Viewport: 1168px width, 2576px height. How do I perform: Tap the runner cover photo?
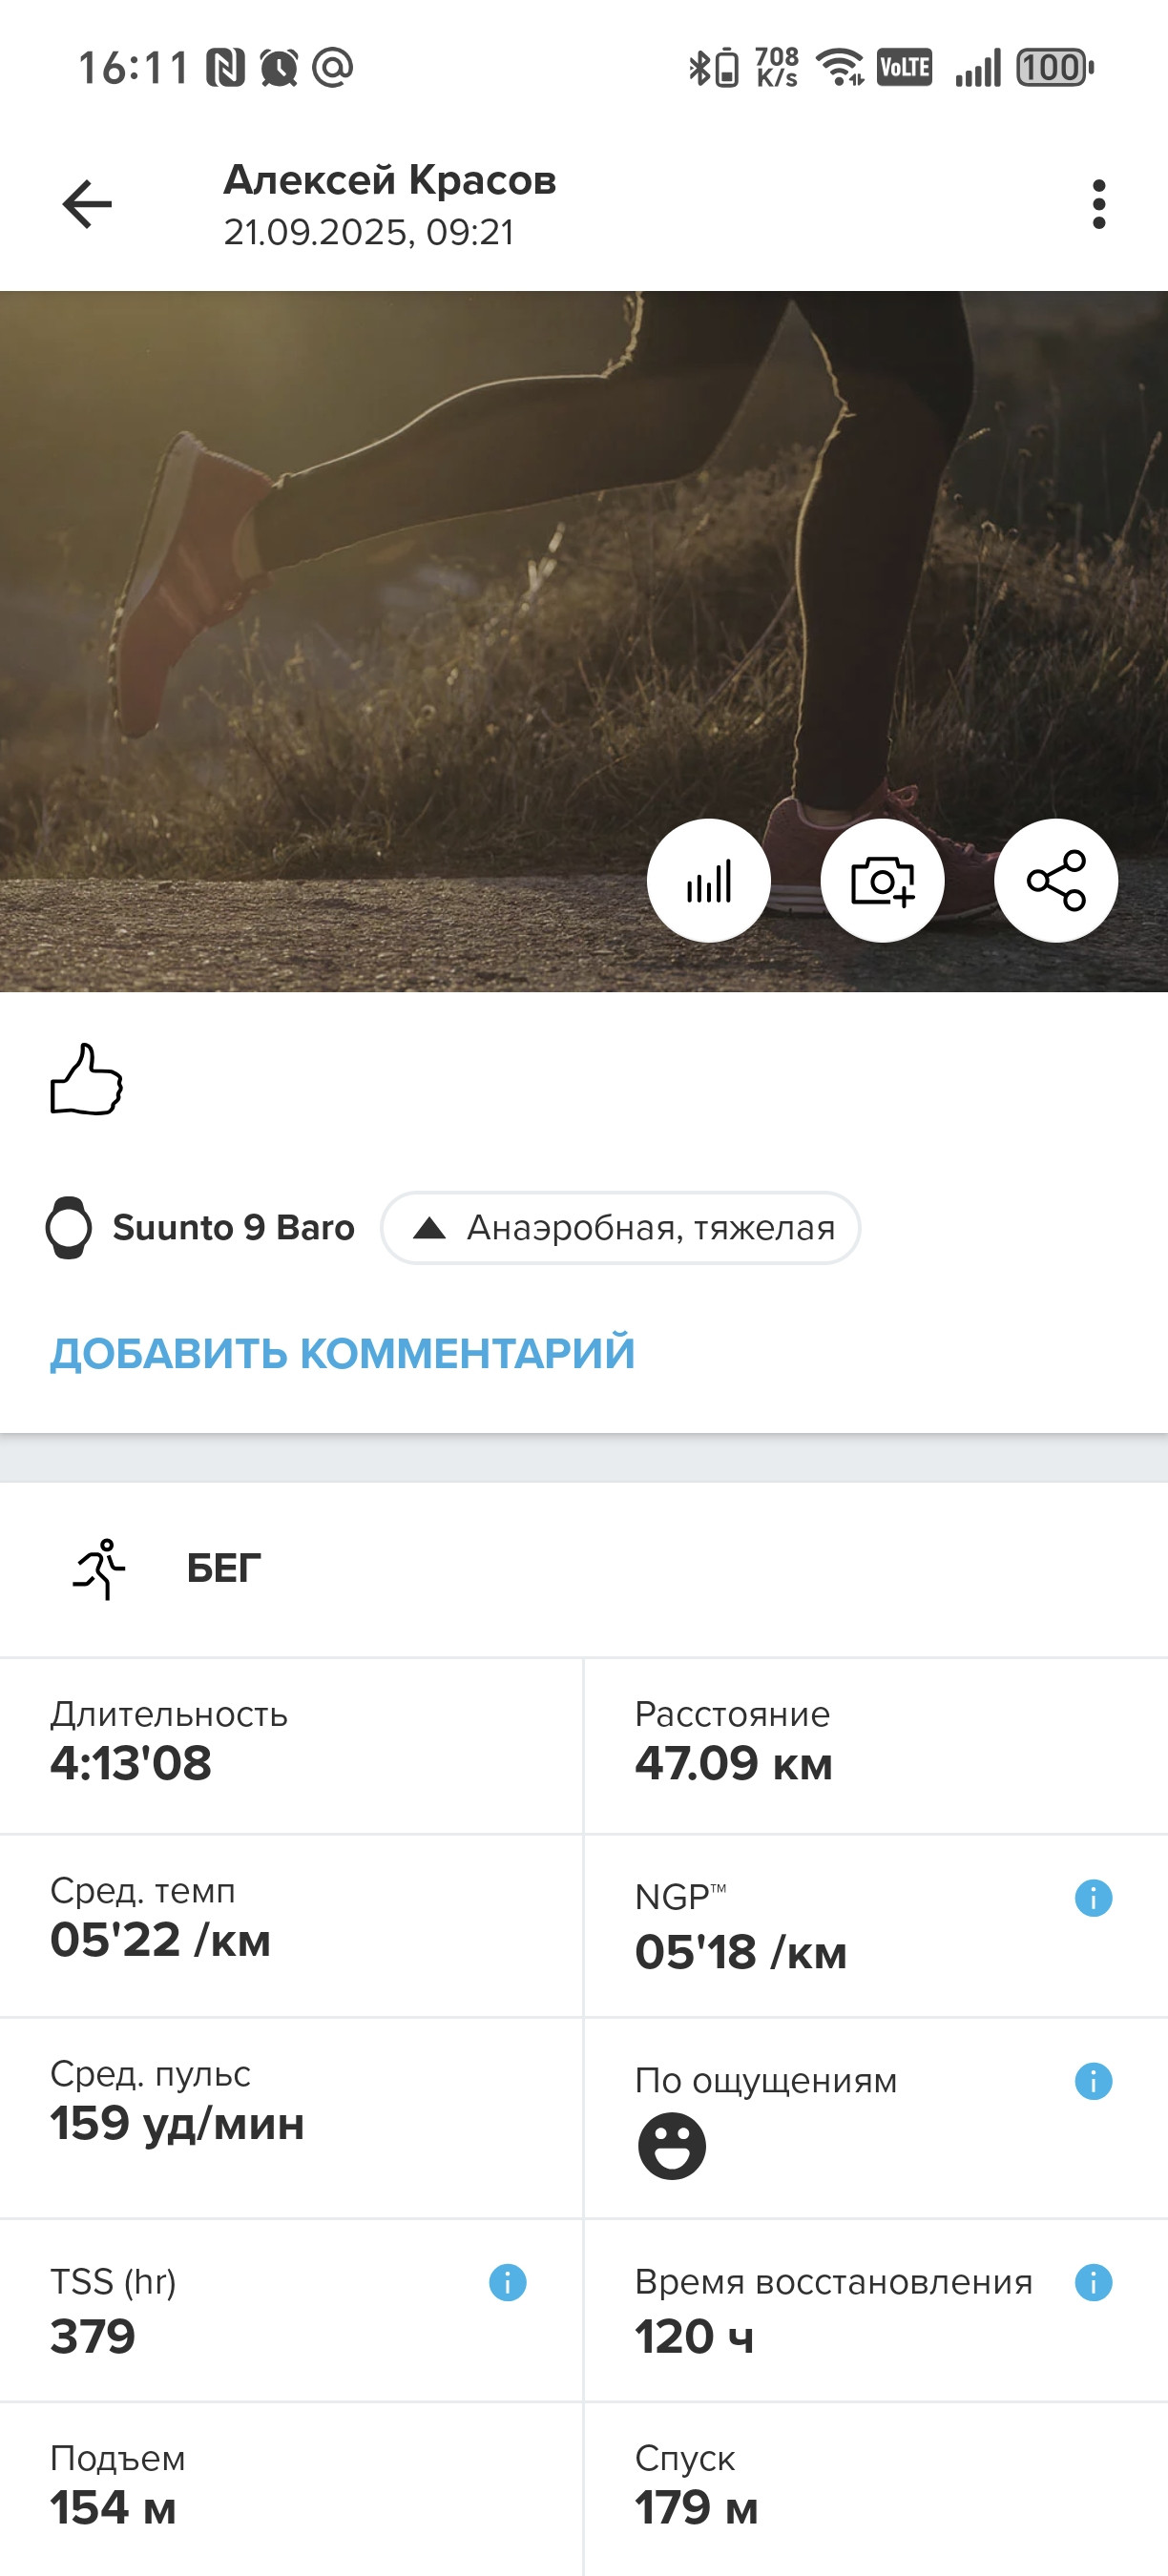[x=584, y=641]
